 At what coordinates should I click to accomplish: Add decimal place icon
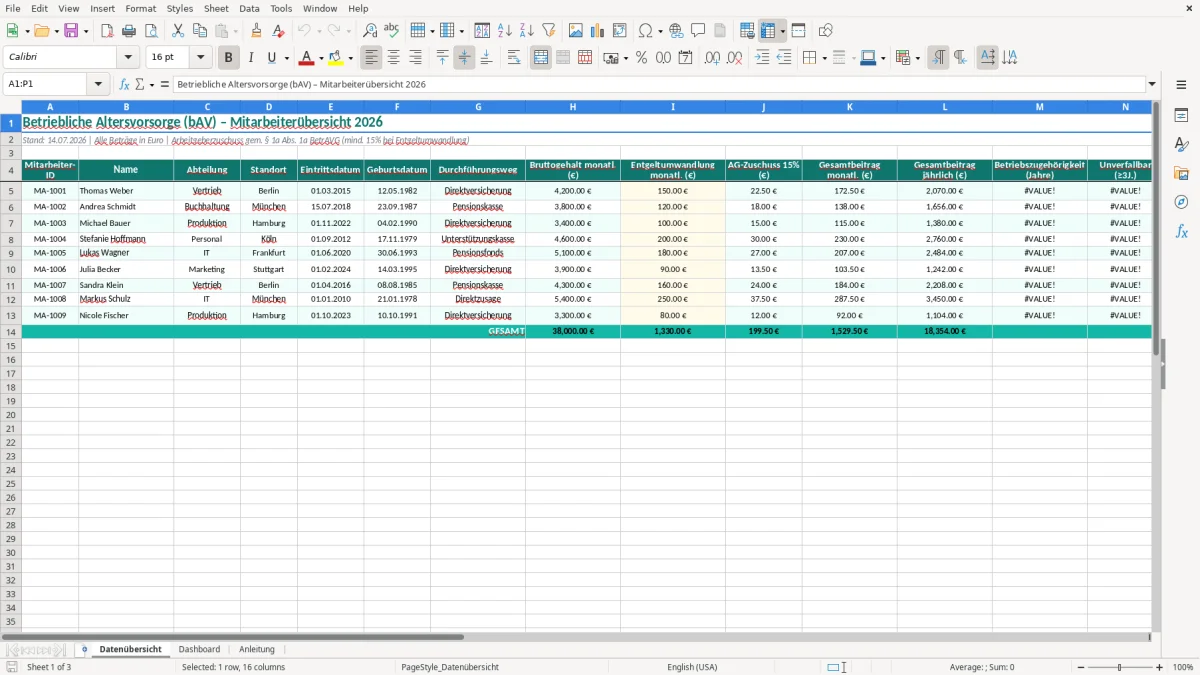pos(712,58)
